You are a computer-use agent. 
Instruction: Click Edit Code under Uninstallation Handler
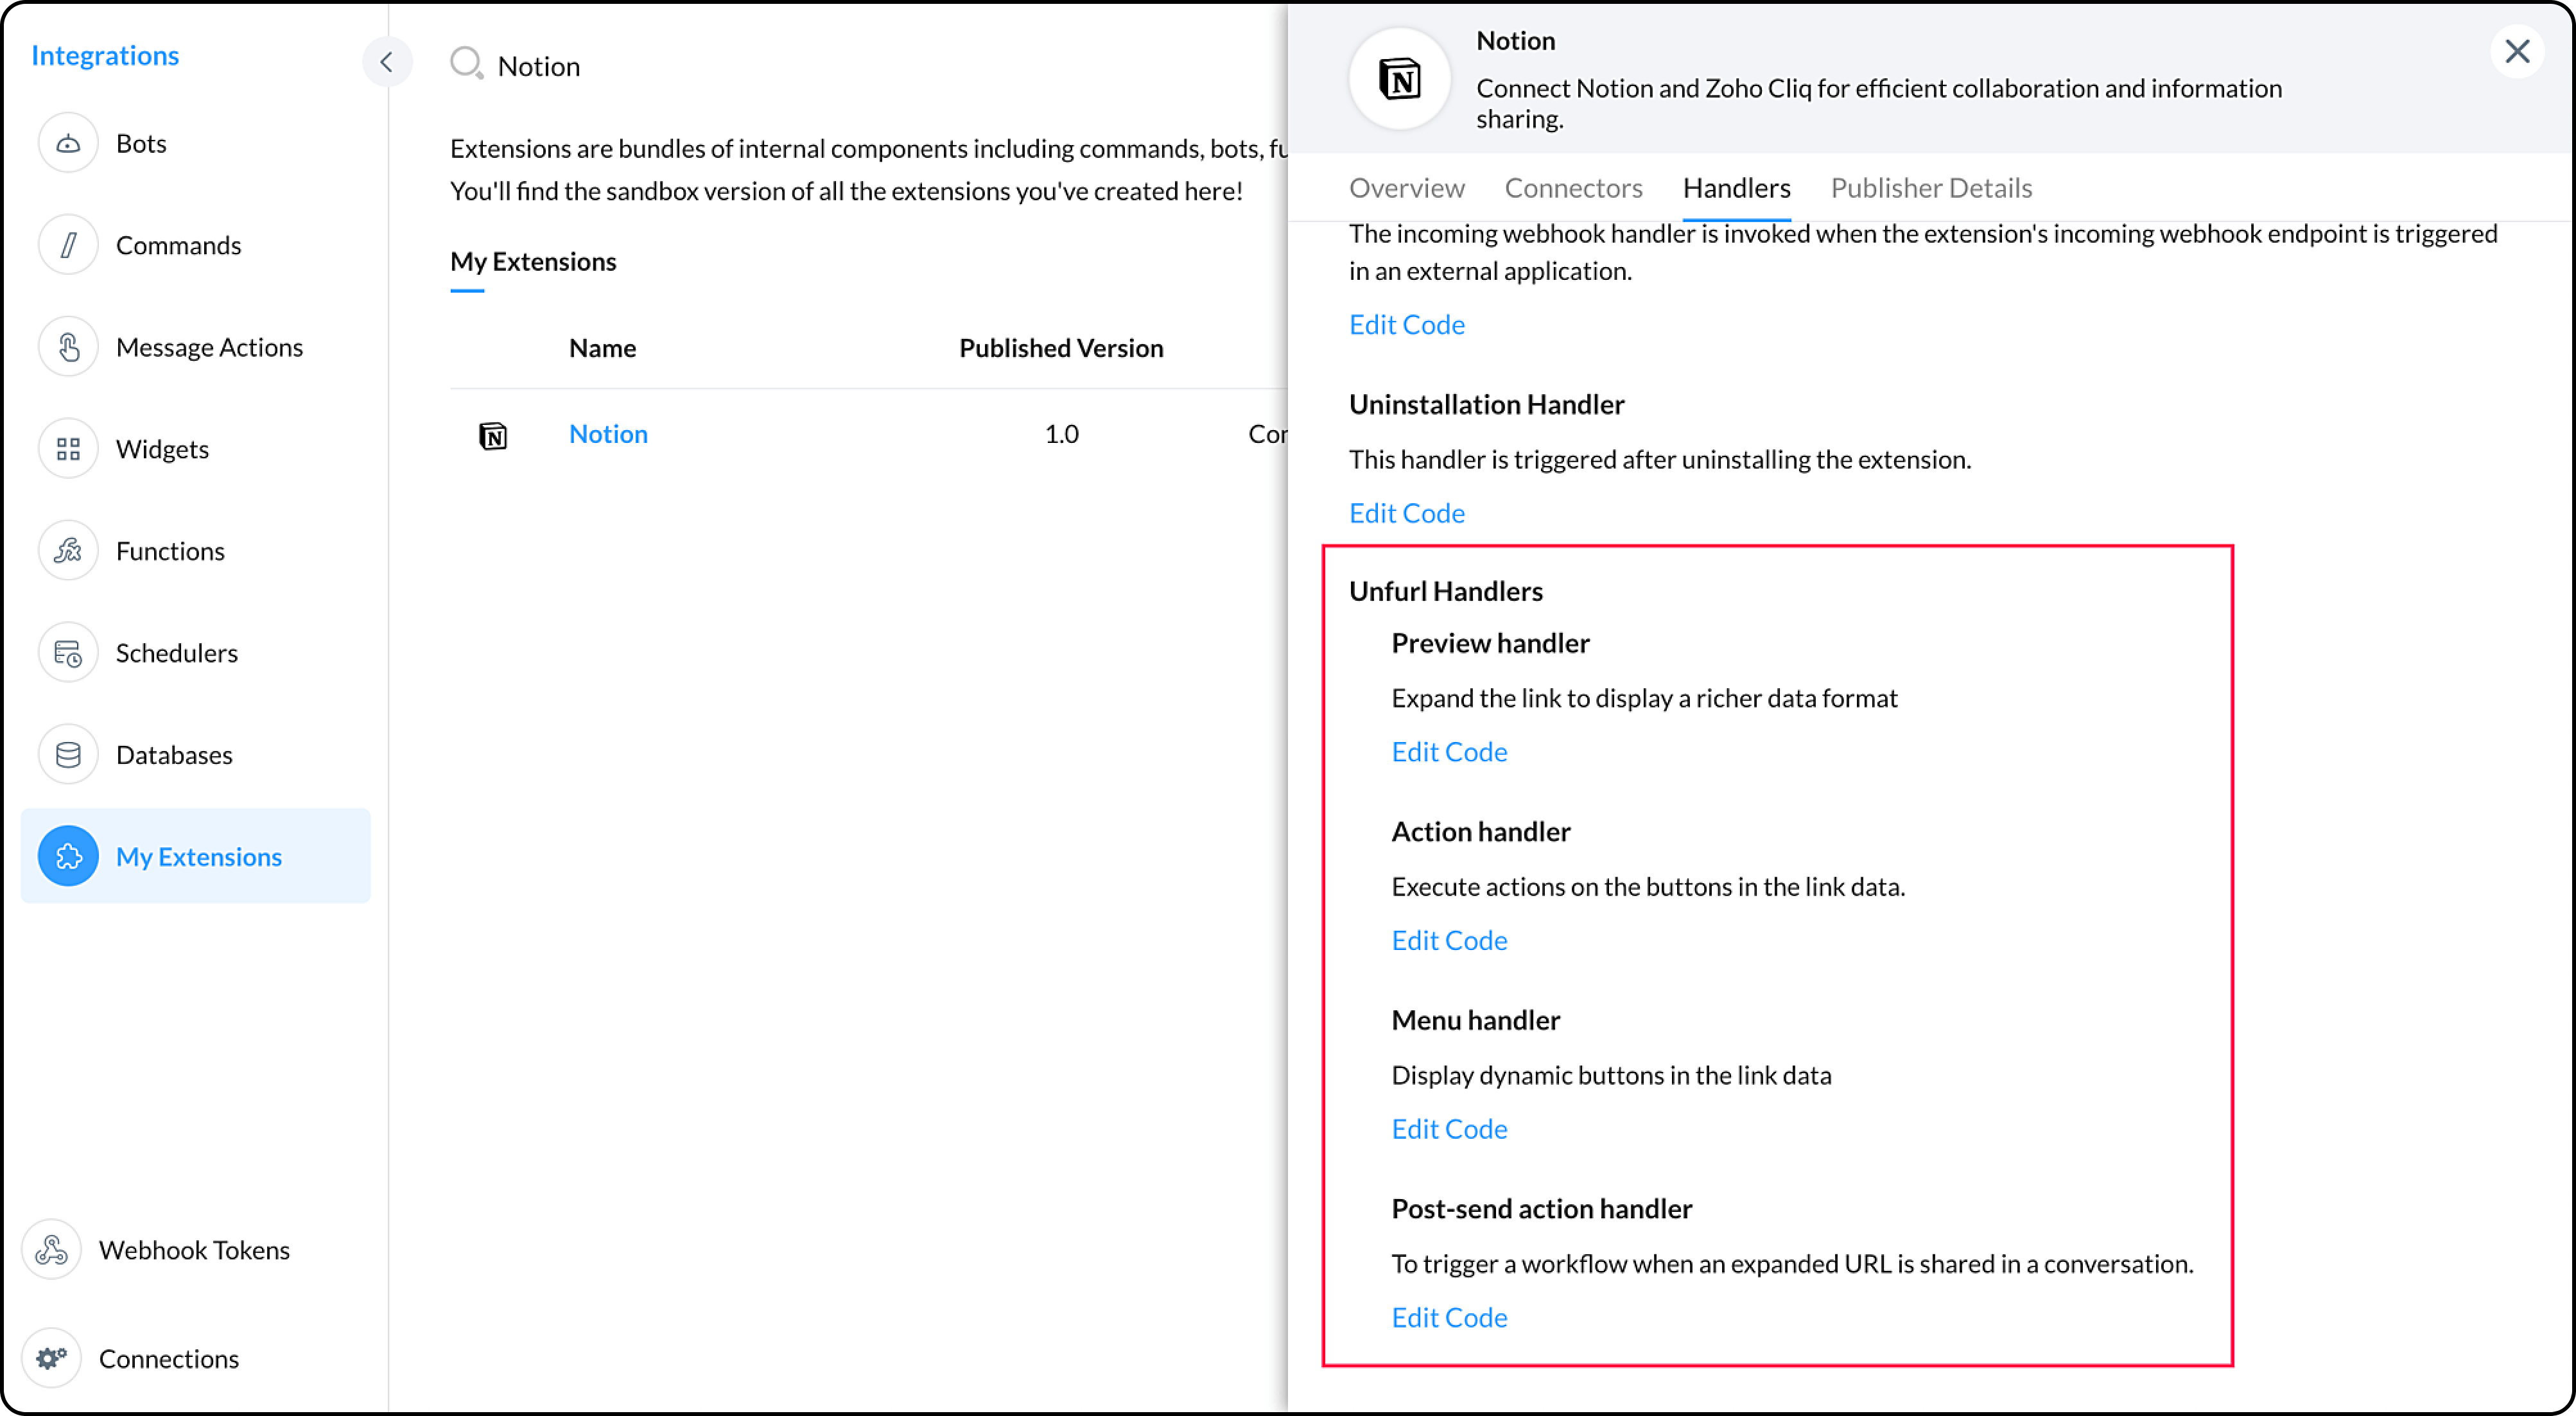tap(1406, 513)
